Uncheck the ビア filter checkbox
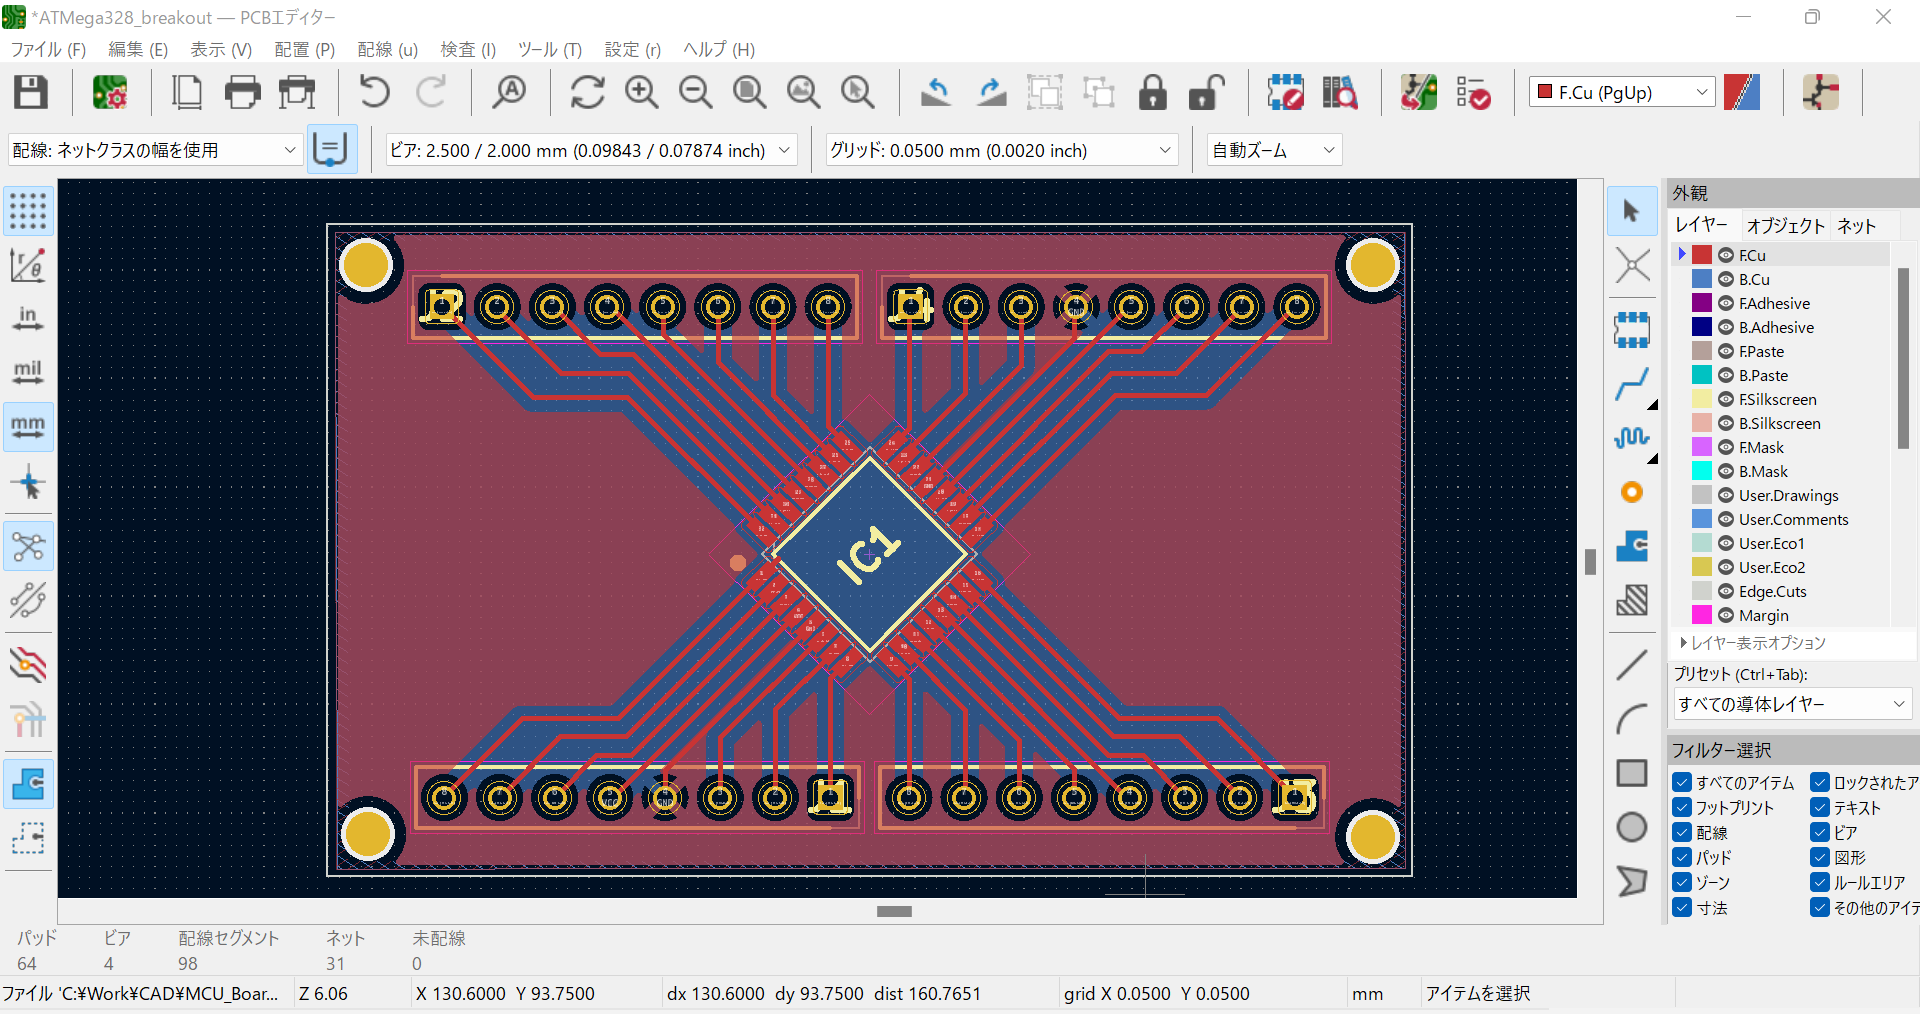Image resolution: width=1920 pixels, height=1014 pixels. 1820,832
